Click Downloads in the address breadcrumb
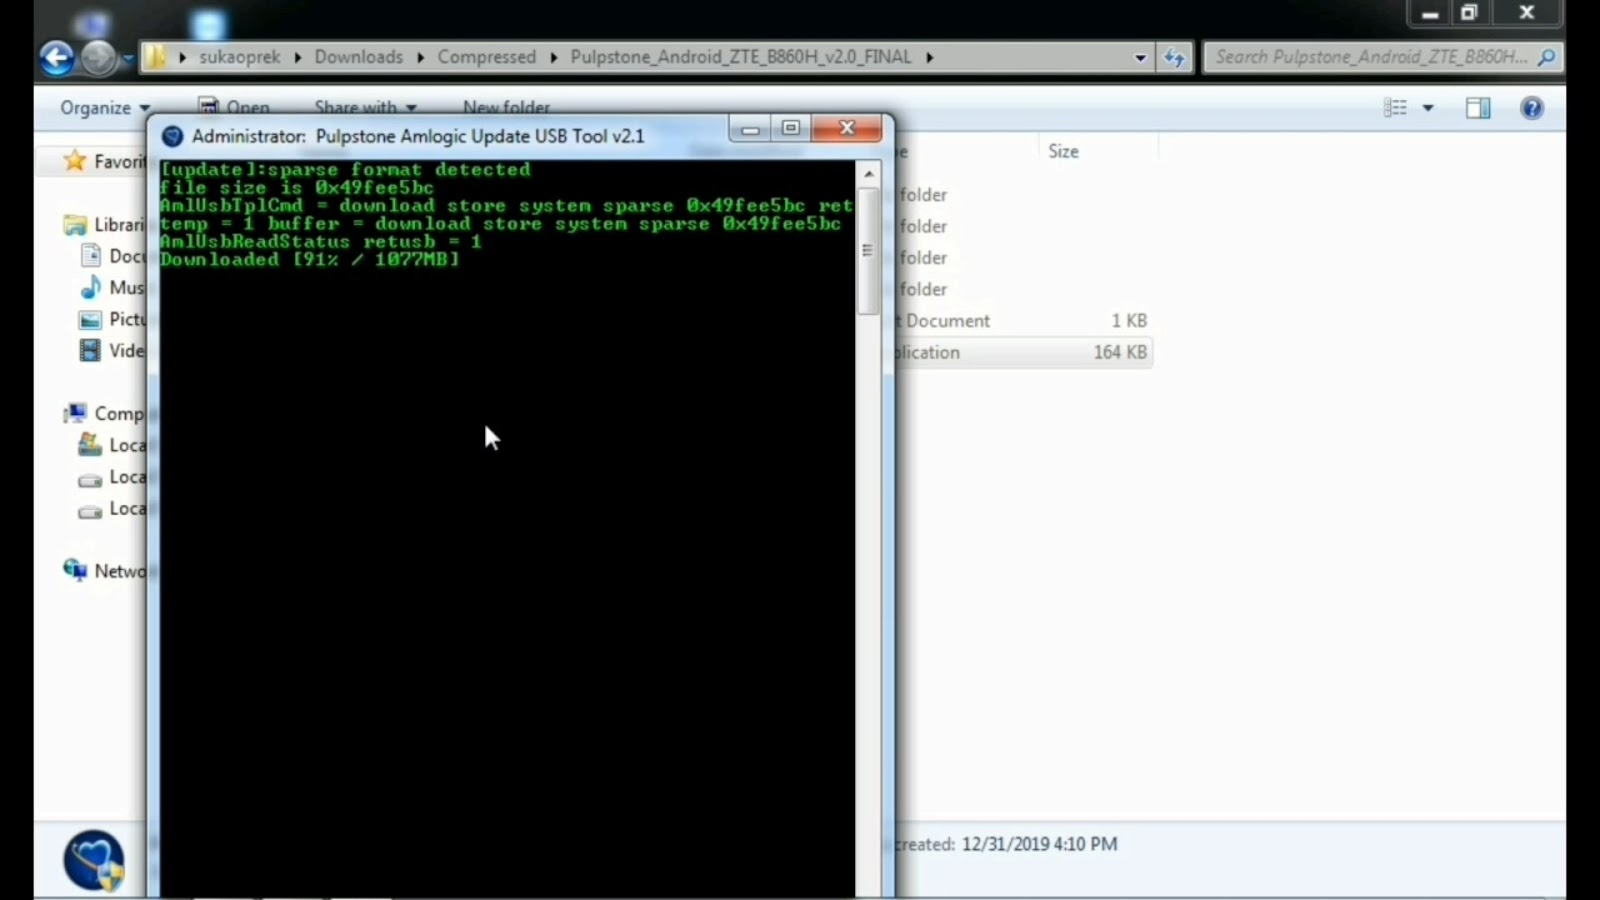This screenshot has height=900, width=1600. pos(359,57)
